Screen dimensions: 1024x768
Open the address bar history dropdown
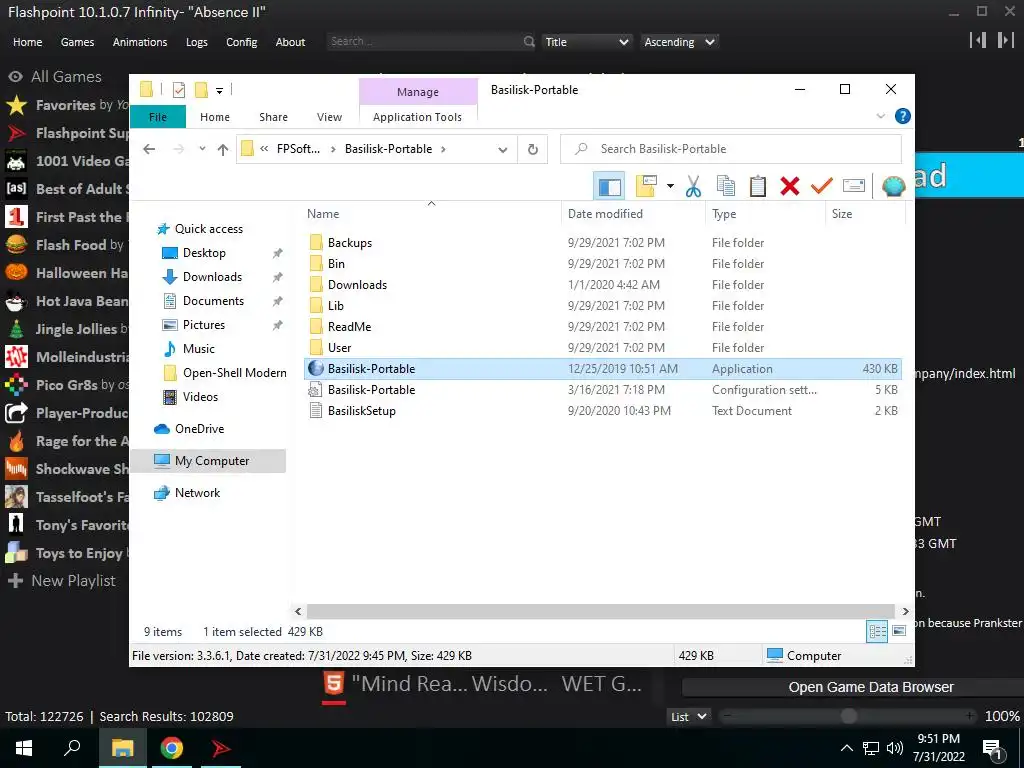[503, 150]
